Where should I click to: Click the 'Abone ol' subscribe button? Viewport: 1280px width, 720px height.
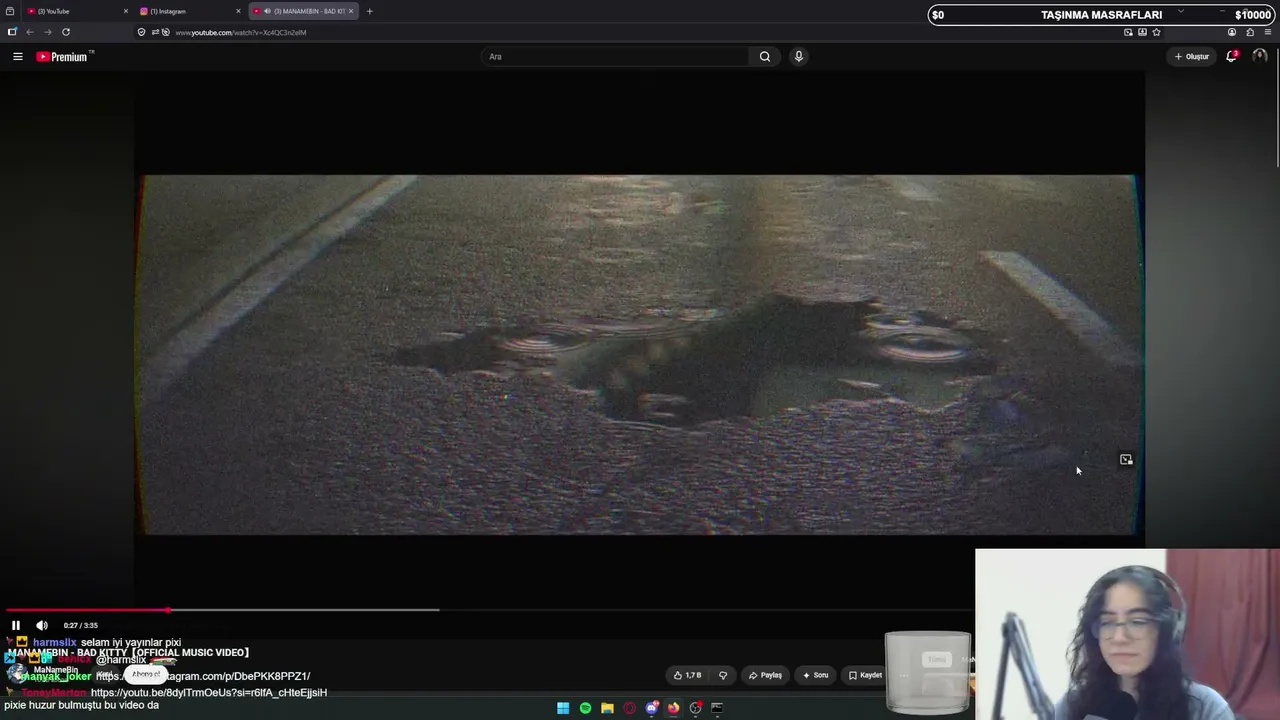[x=146, y=674]
